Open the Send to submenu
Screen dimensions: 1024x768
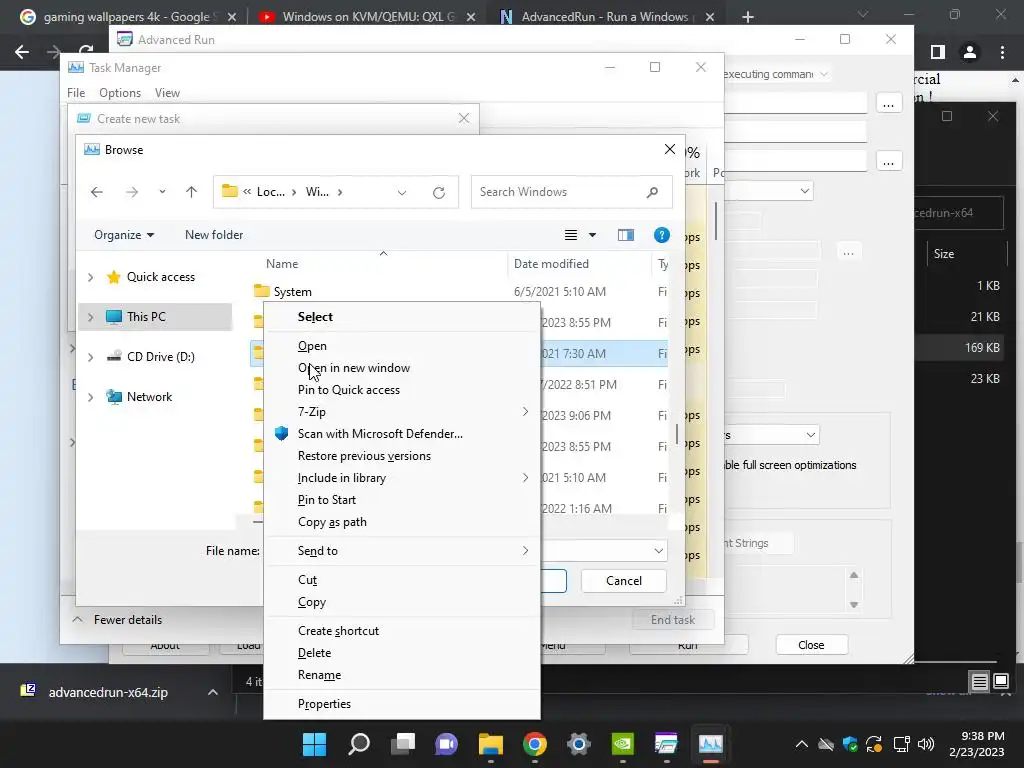click(402, 551)
